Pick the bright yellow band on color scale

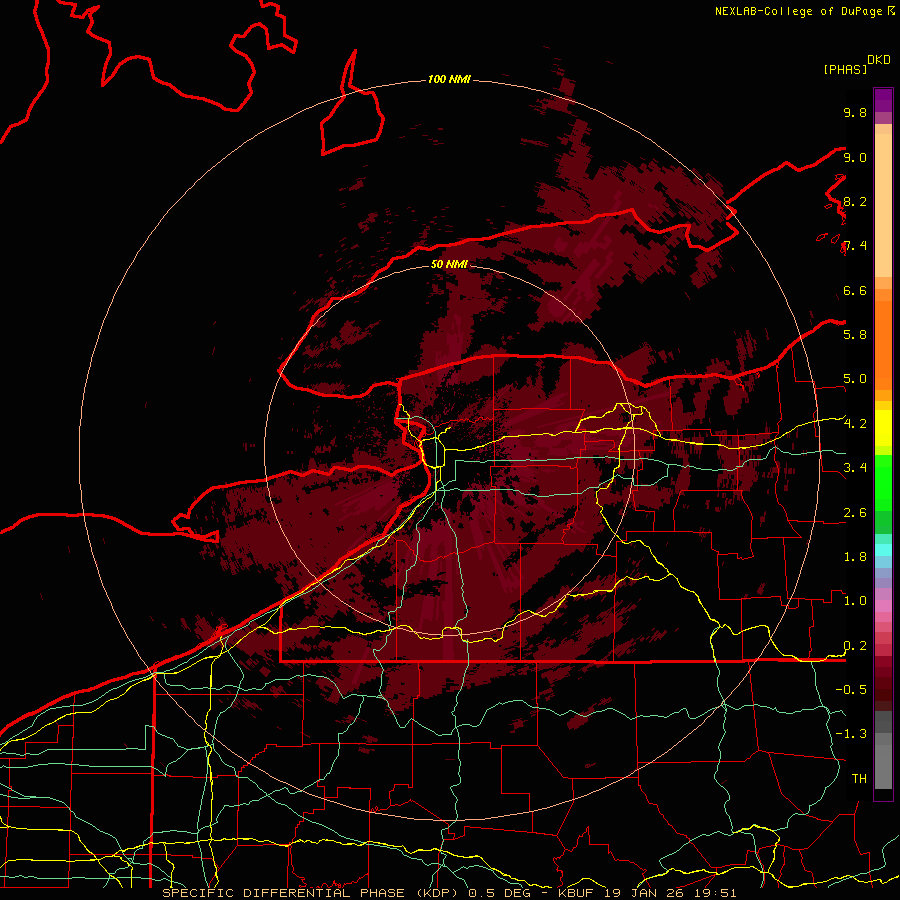(x=883, y=428)
